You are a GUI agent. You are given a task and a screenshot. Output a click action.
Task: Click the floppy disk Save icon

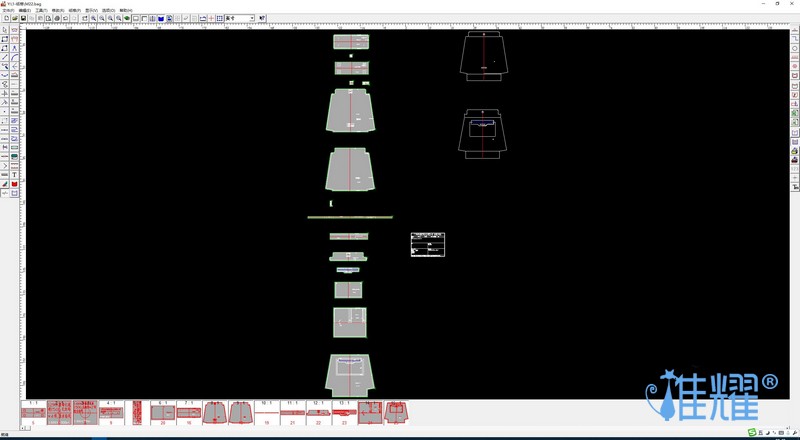[x=22, y=18]
